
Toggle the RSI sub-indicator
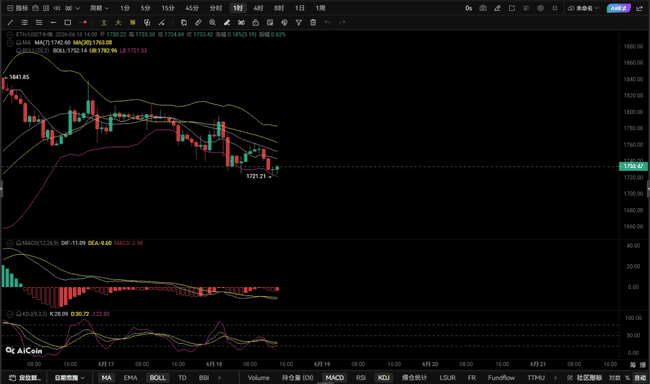coord(361,377)
